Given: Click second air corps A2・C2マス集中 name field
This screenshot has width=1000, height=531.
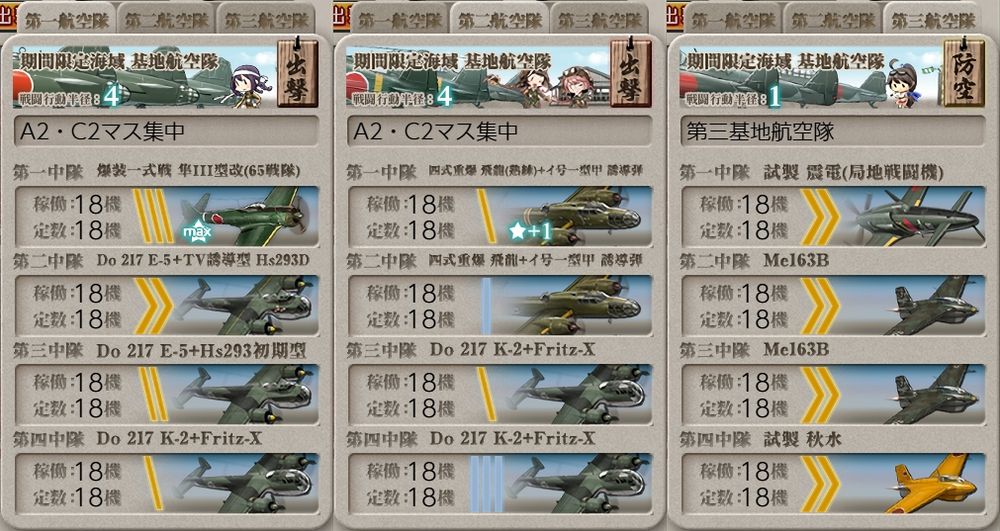Looking at the screenshot, I should point(499,131).
